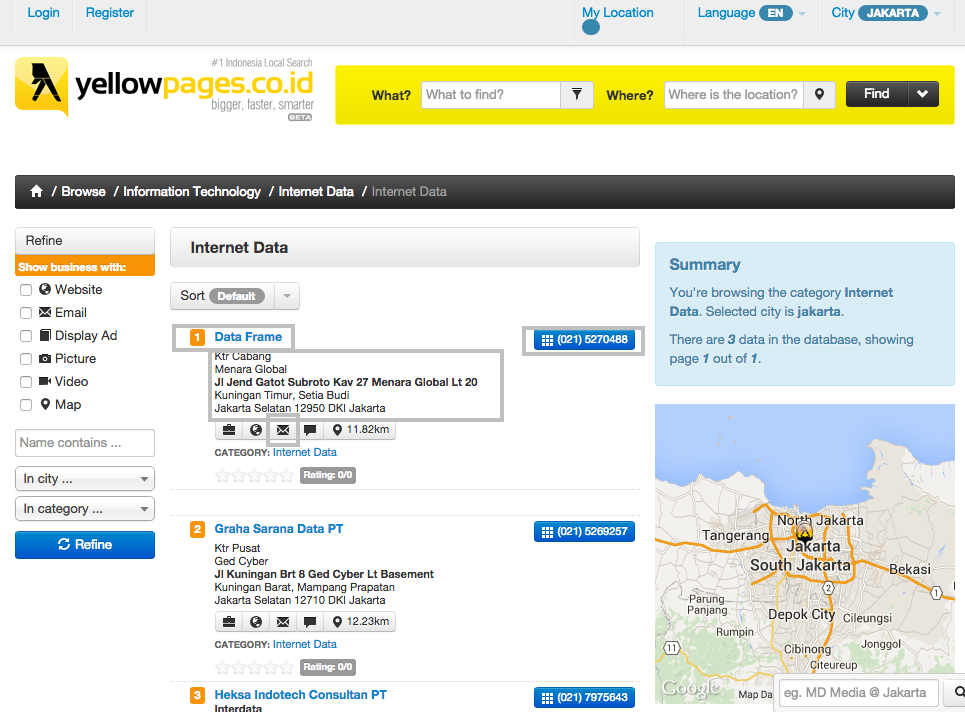Focus the Where is the location input
This screenshot has width=965, height=712.
(x=734, y=95)
